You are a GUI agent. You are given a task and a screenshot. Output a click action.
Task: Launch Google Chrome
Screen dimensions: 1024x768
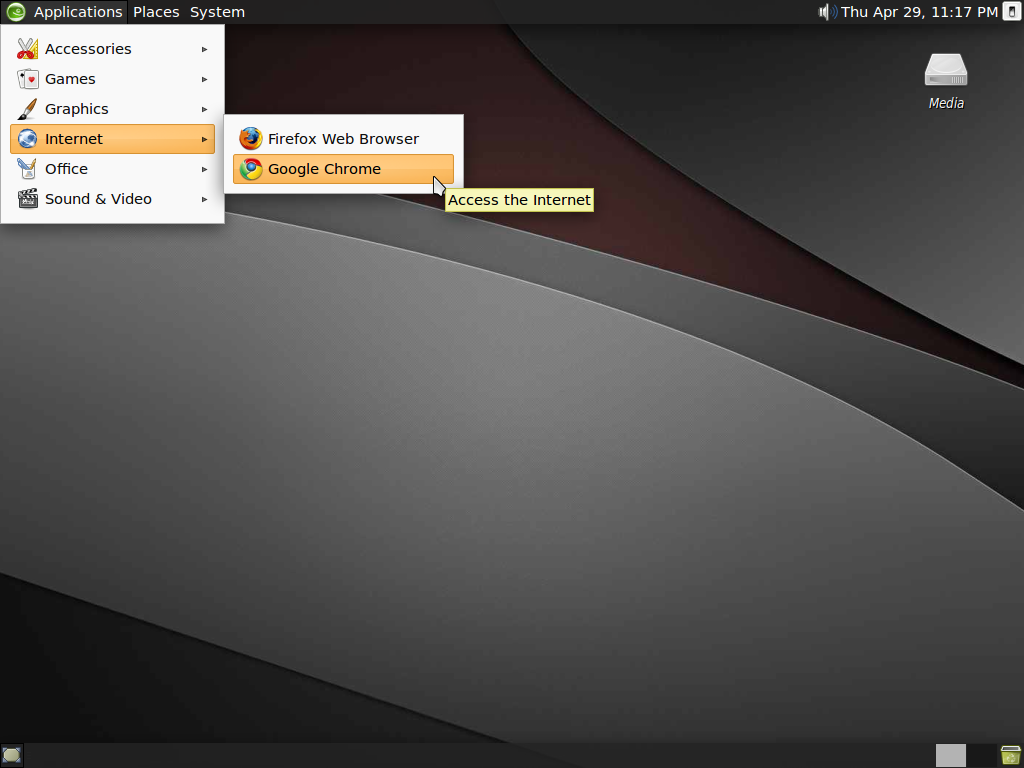[344, 169]
